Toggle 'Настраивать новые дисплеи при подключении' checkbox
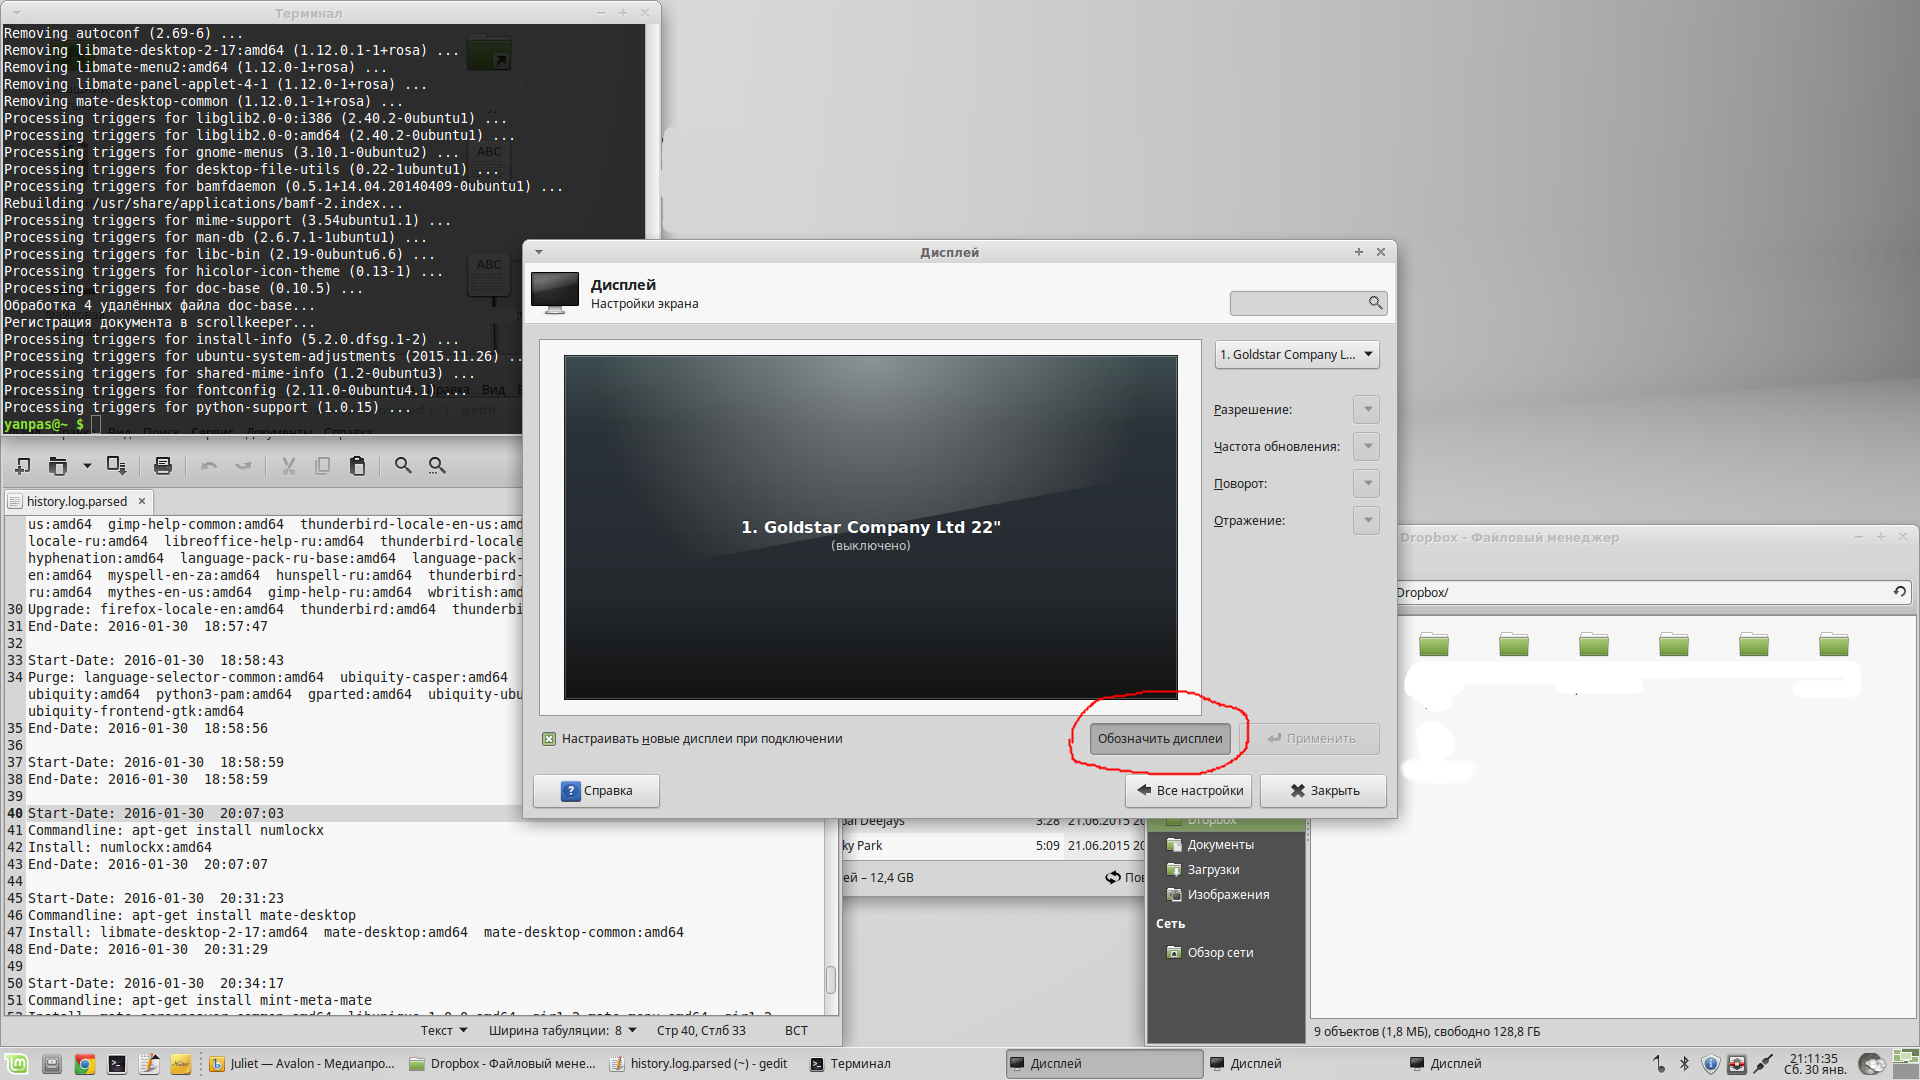The height and width of the screenshot is (1080, 1920). pos(549,739)
